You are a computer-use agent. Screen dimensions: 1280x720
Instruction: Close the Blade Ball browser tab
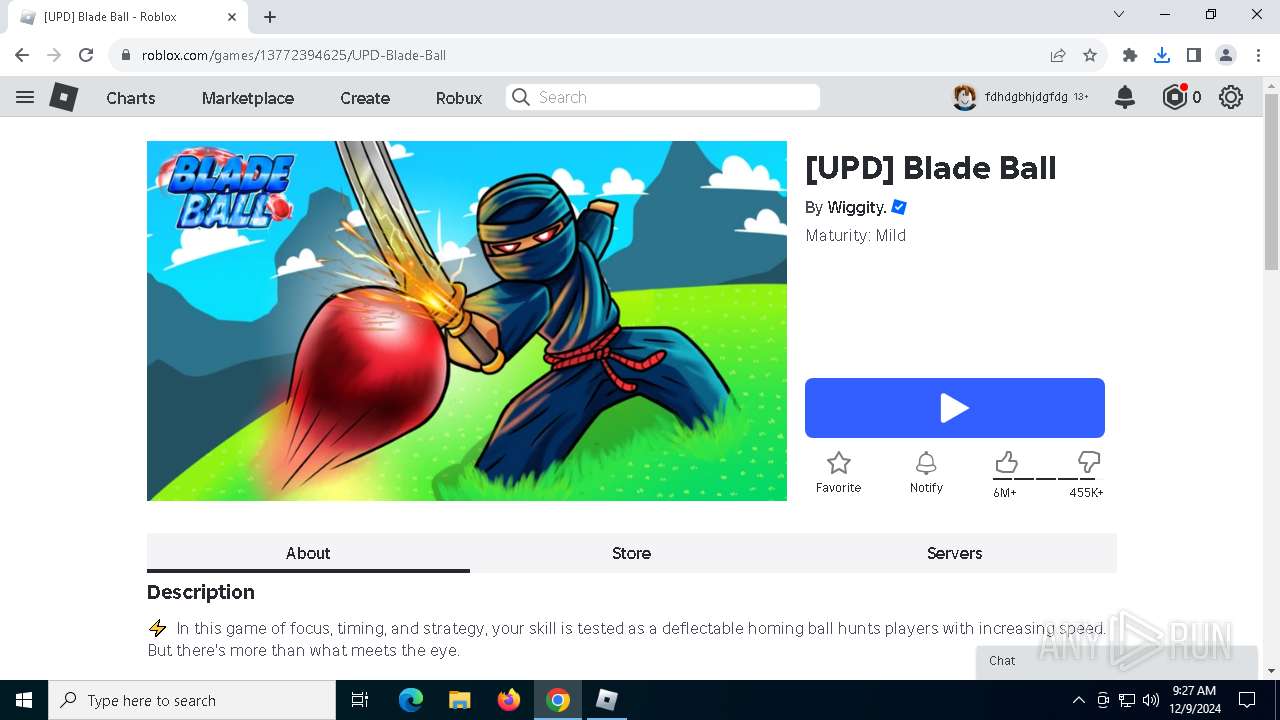click(x=232, y=17)
